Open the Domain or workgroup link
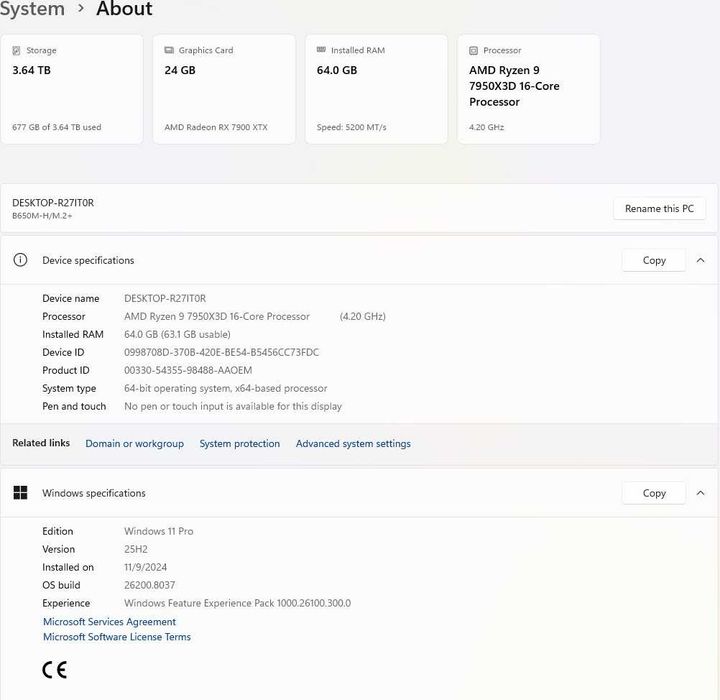 click(x=134, y=444)
